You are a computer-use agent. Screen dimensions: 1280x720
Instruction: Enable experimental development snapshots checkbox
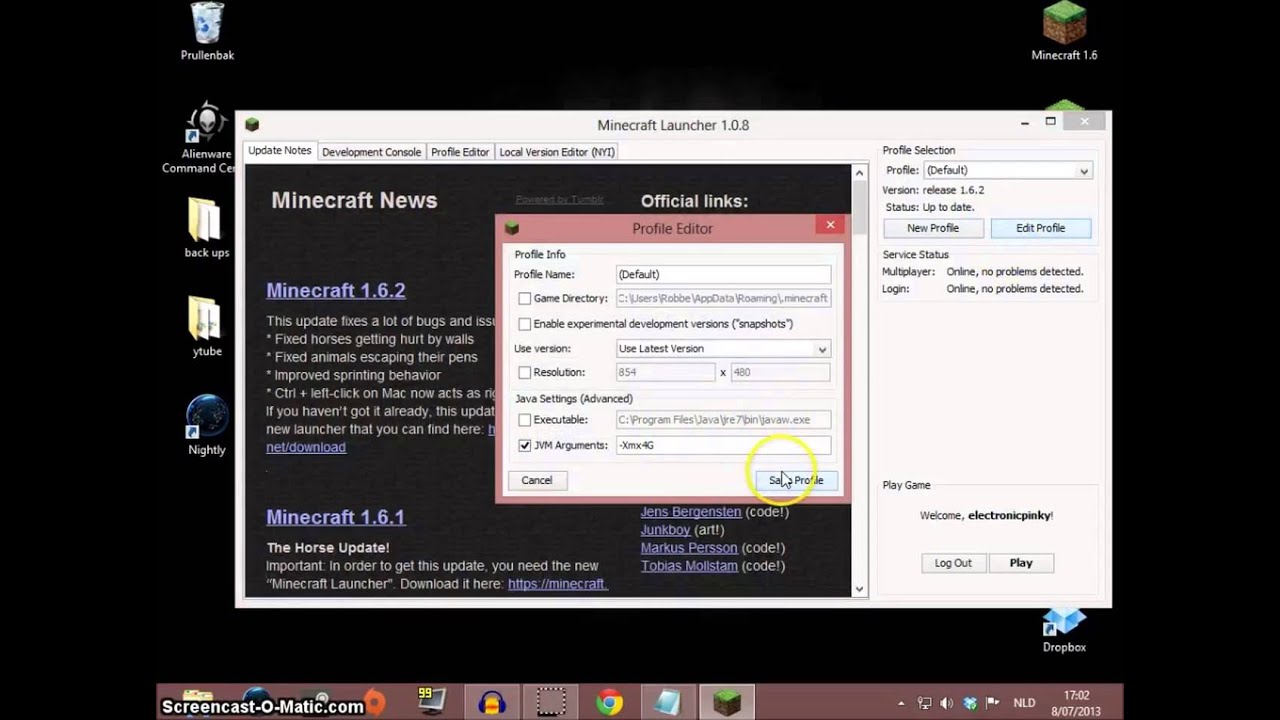[x=525, y=324]
